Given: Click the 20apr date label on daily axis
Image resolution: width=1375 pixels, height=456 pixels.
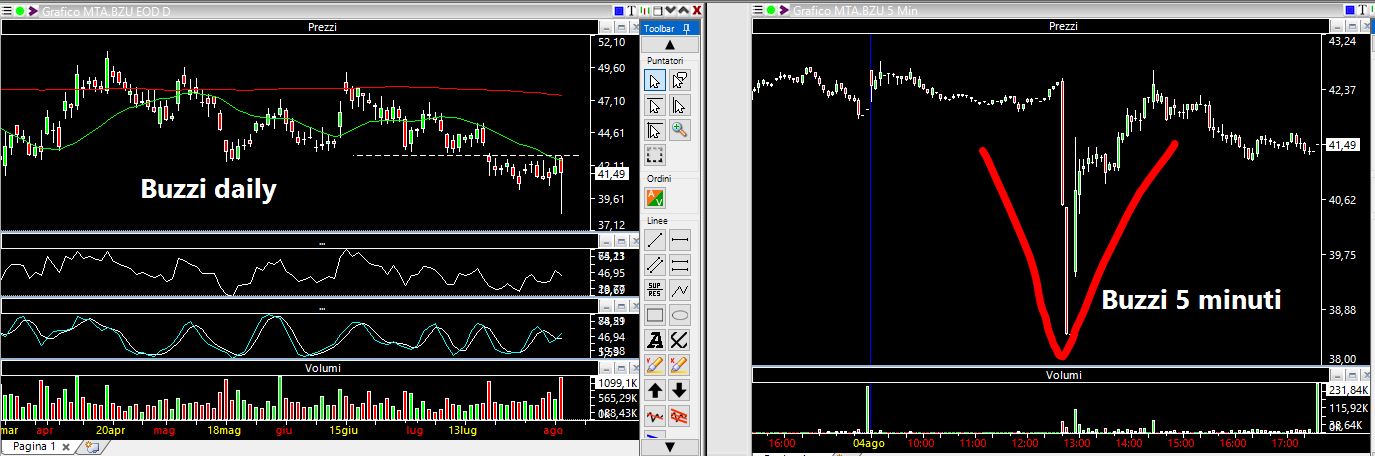Looking at the screenshot, I should tap(110, 430).
